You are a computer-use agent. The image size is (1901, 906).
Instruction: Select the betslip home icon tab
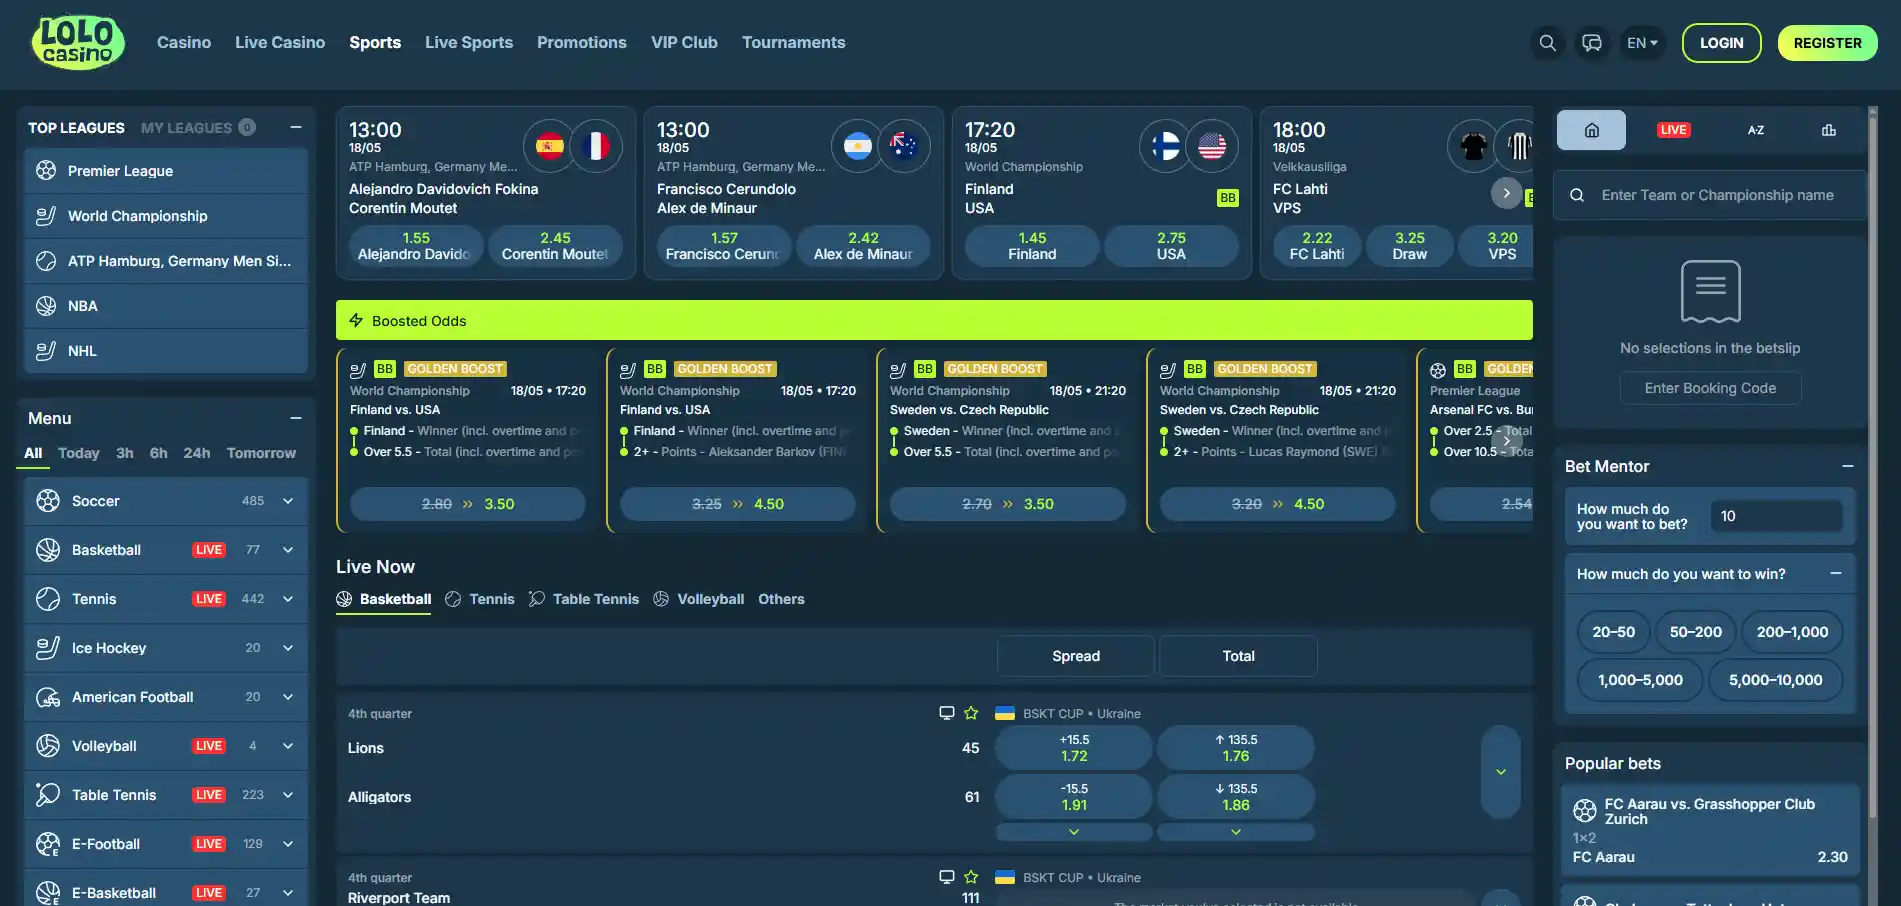1591,130
